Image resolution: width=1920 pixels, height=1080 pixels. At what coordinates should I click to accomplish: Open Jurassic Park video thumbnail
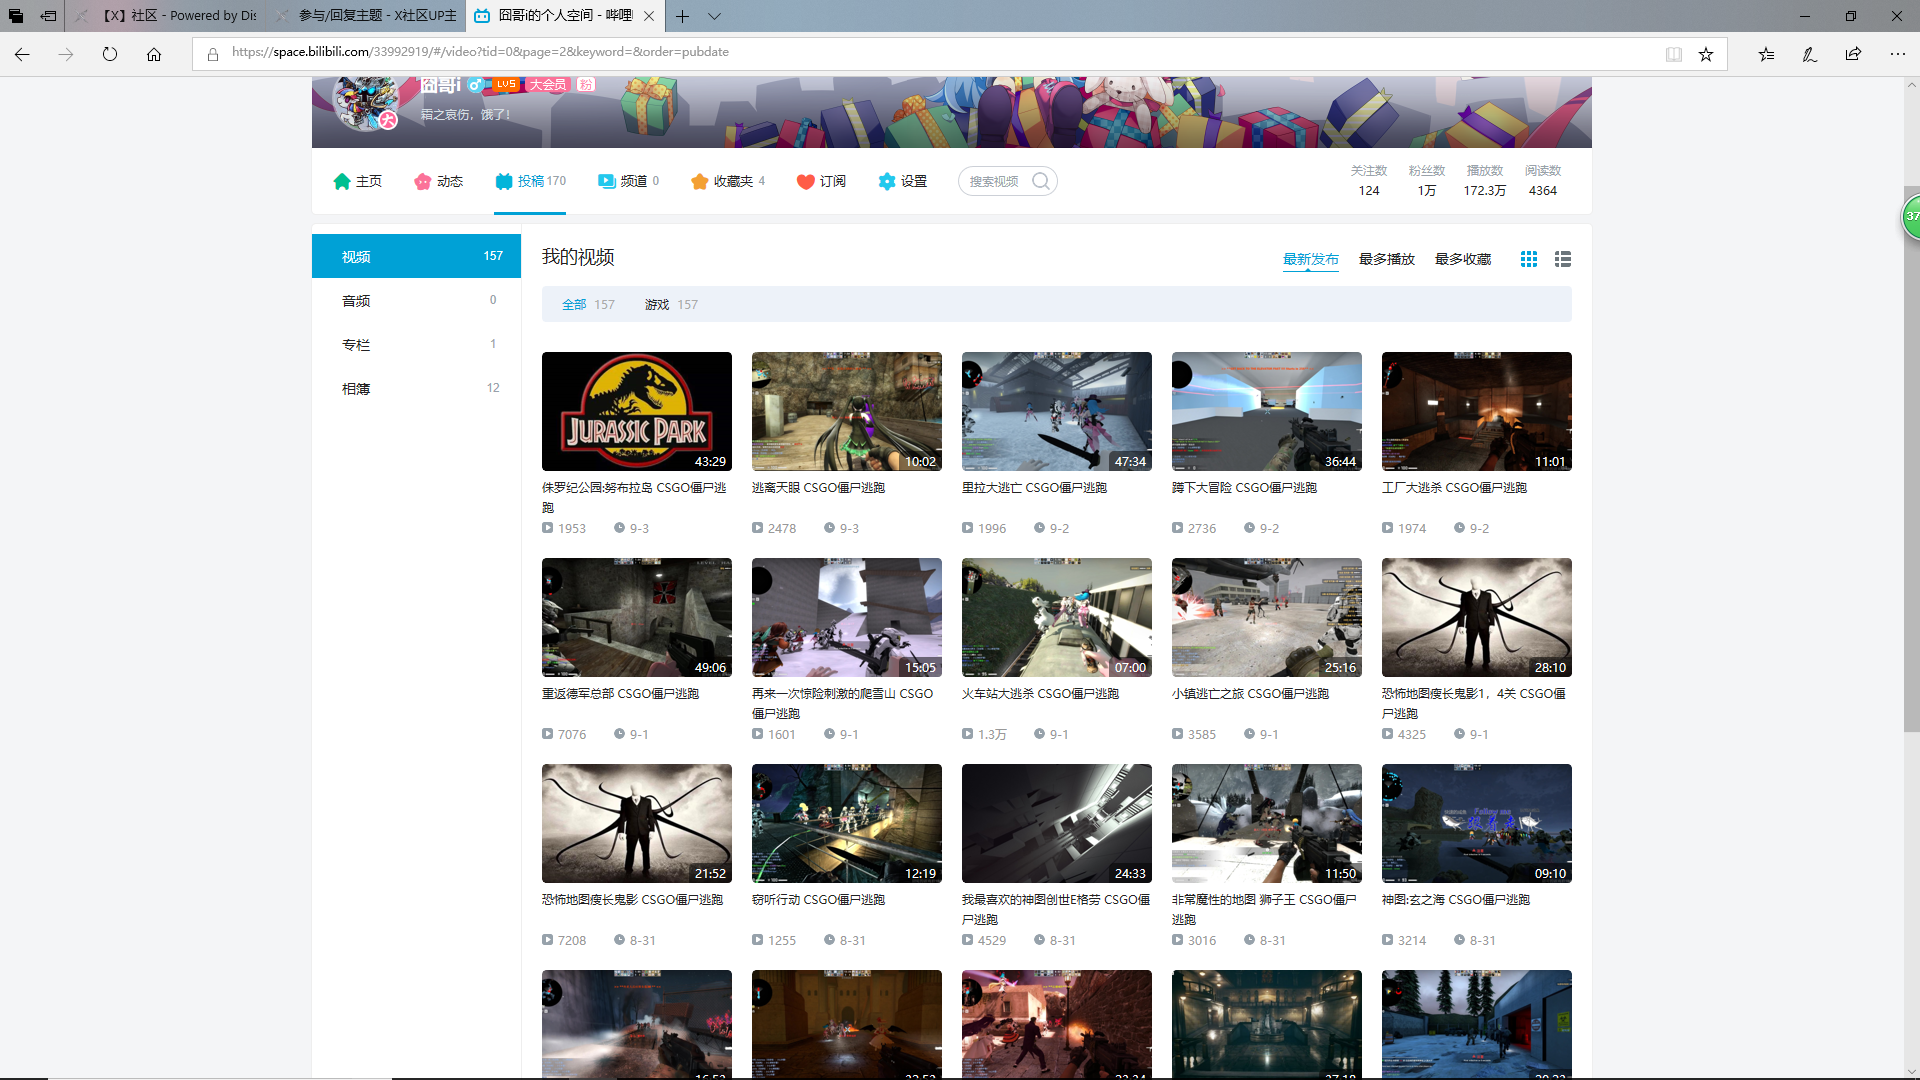pos(636,411)
